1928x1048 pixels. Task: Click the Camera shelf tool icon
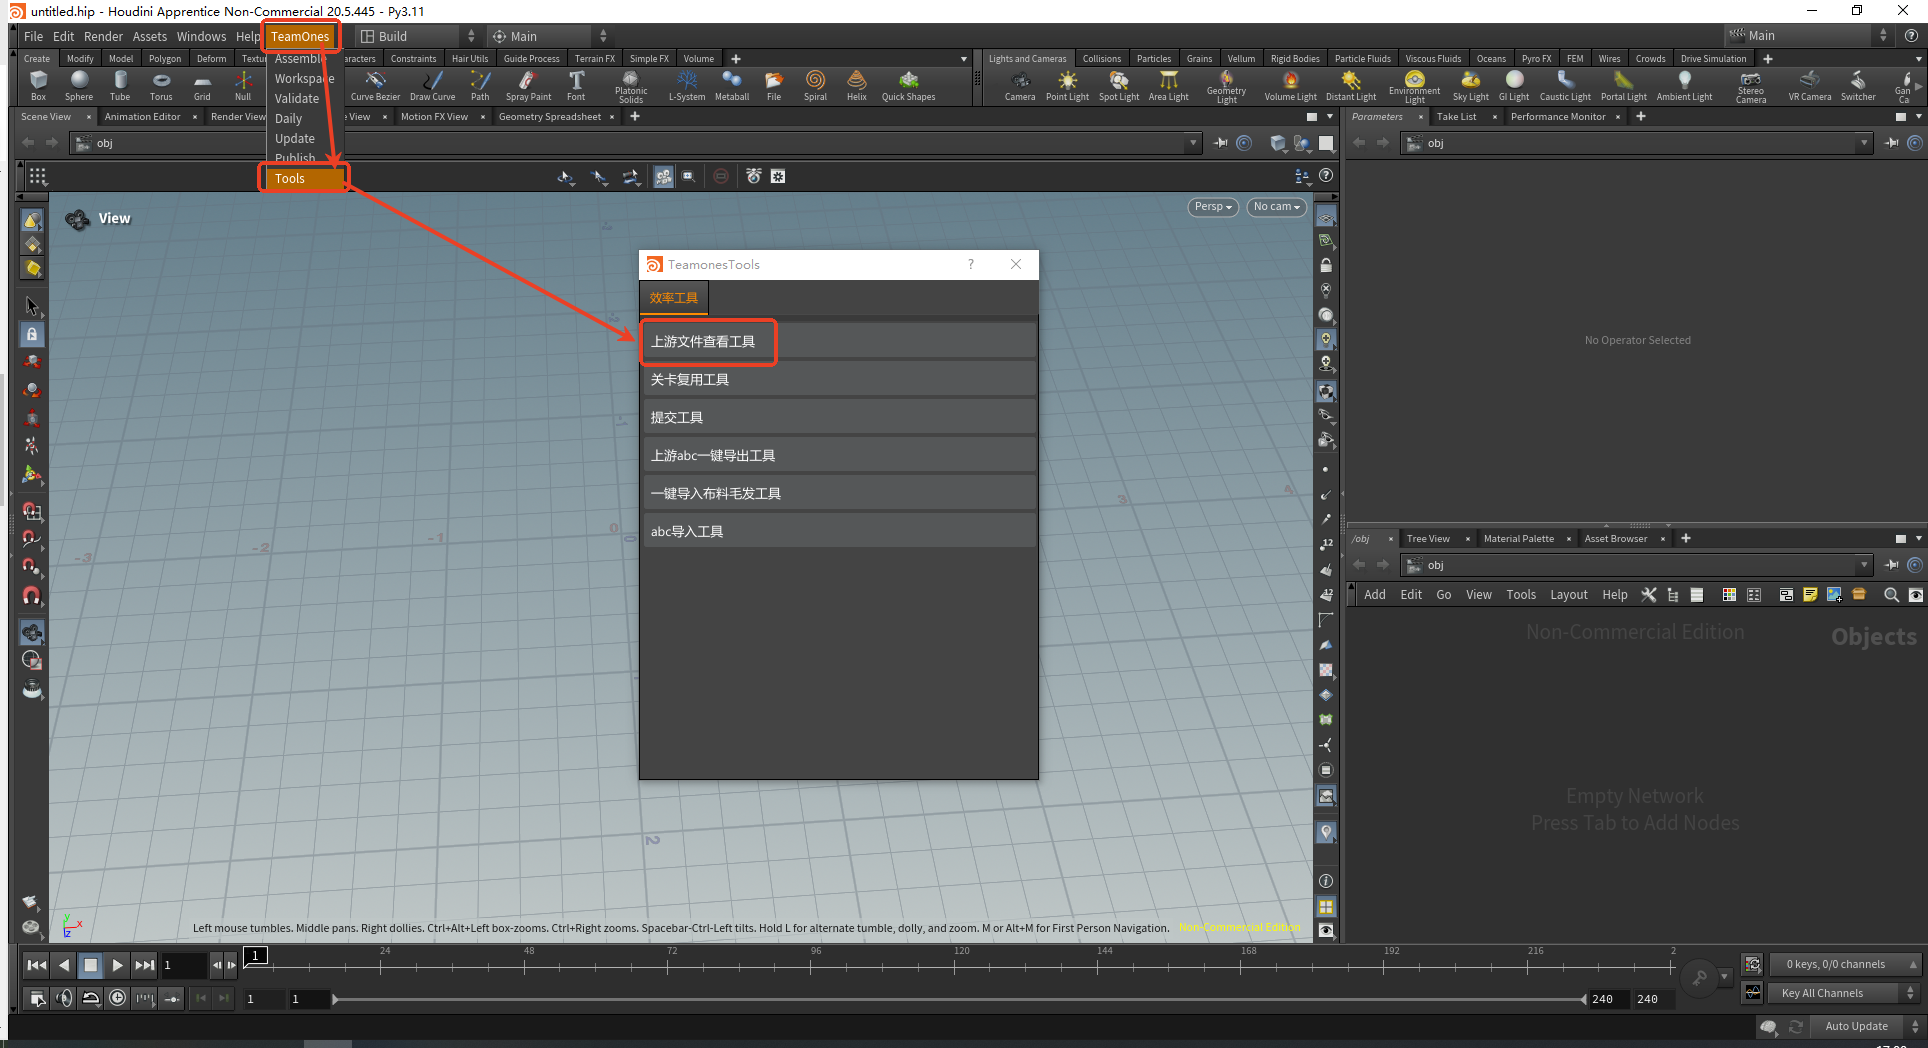pos(1019,84)
